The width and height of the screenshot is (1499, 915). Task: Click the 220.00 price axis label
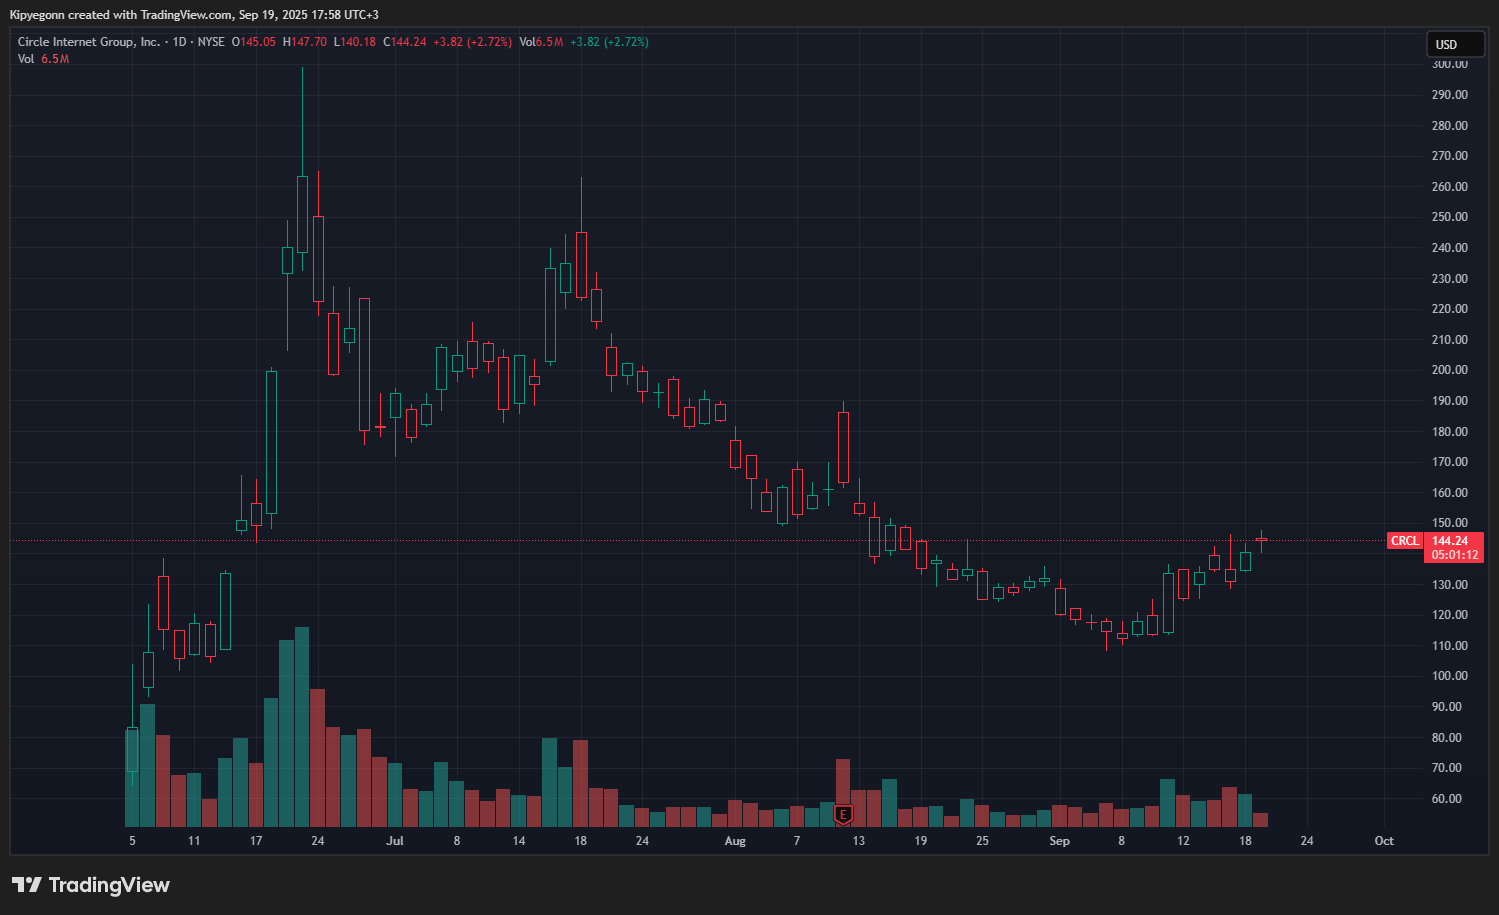pyautogui.click(x=1450, y=309)
